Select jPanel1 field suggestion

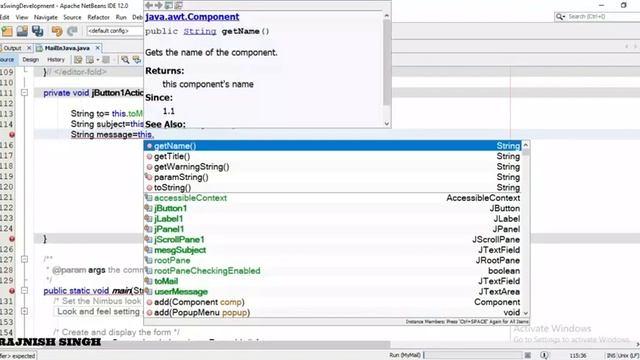point(333,229)
